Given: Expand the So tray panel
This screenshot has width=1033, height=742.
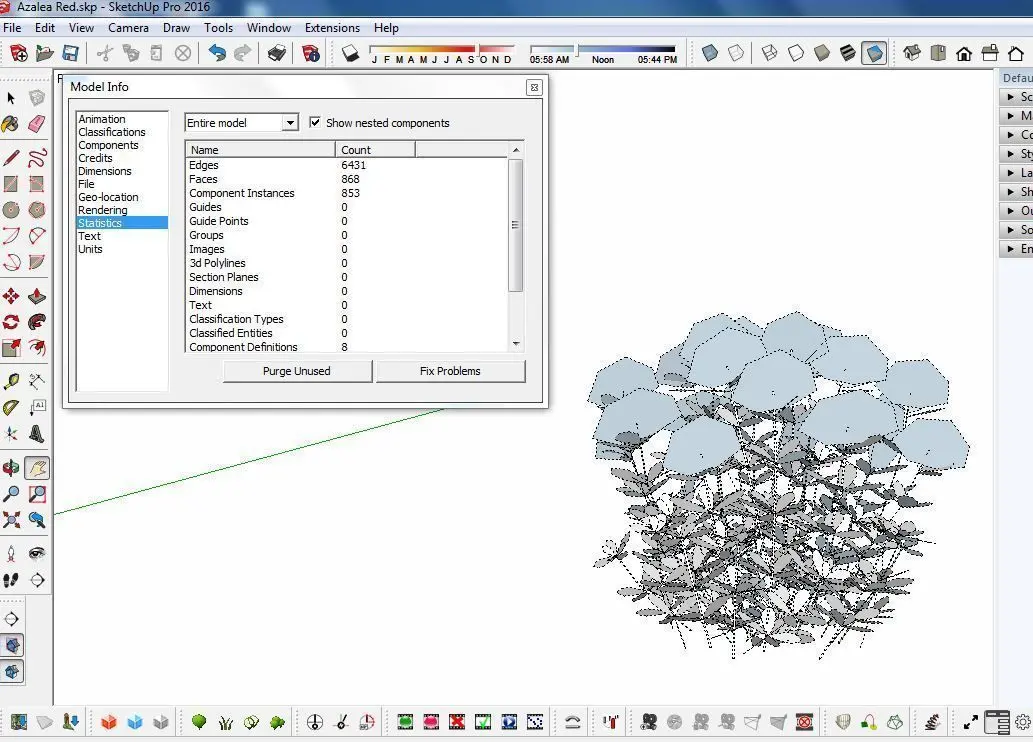Looking at the screenshot, I should tap(1017, 229).
